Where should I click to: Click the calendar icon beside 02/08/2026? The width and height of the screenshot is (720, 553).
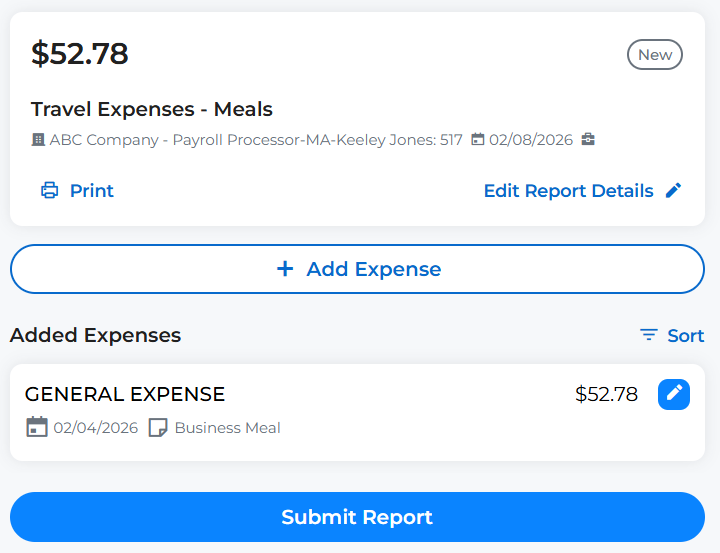click(x=478, y=140)
